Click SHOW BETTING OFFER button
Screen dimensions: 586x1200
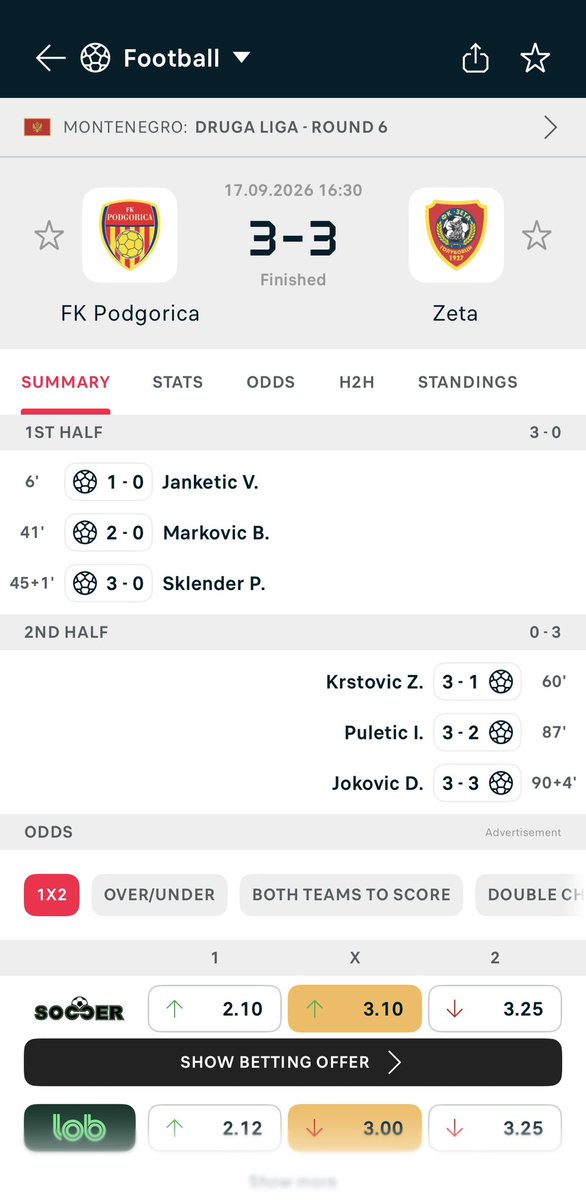click(x=293, y=1062)
